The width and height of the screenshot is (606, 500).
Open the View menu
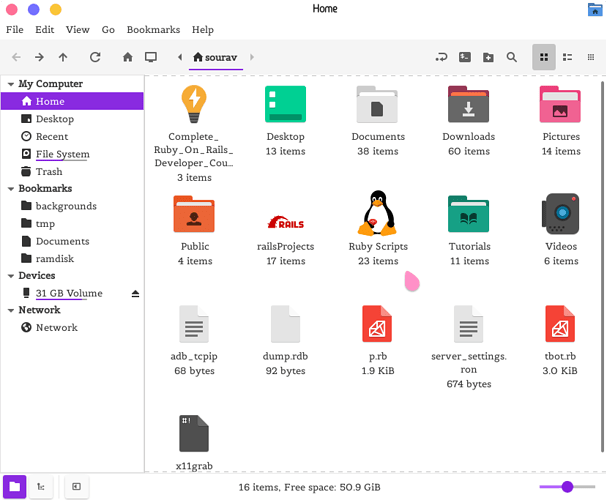click(x=77, y=30)
